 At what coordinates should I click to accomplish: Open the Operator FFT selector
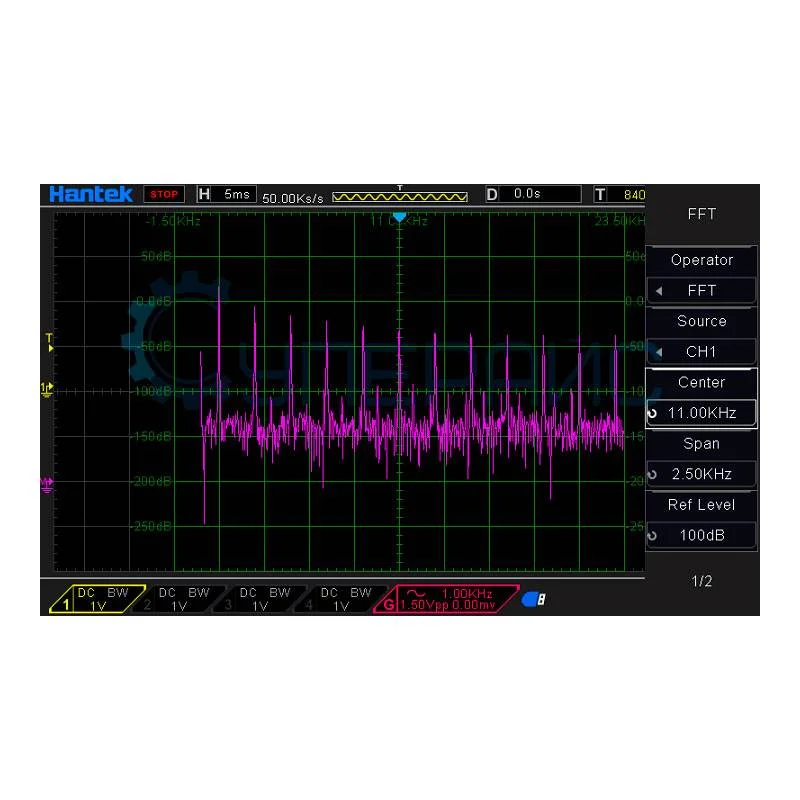(x=701, y=291)
